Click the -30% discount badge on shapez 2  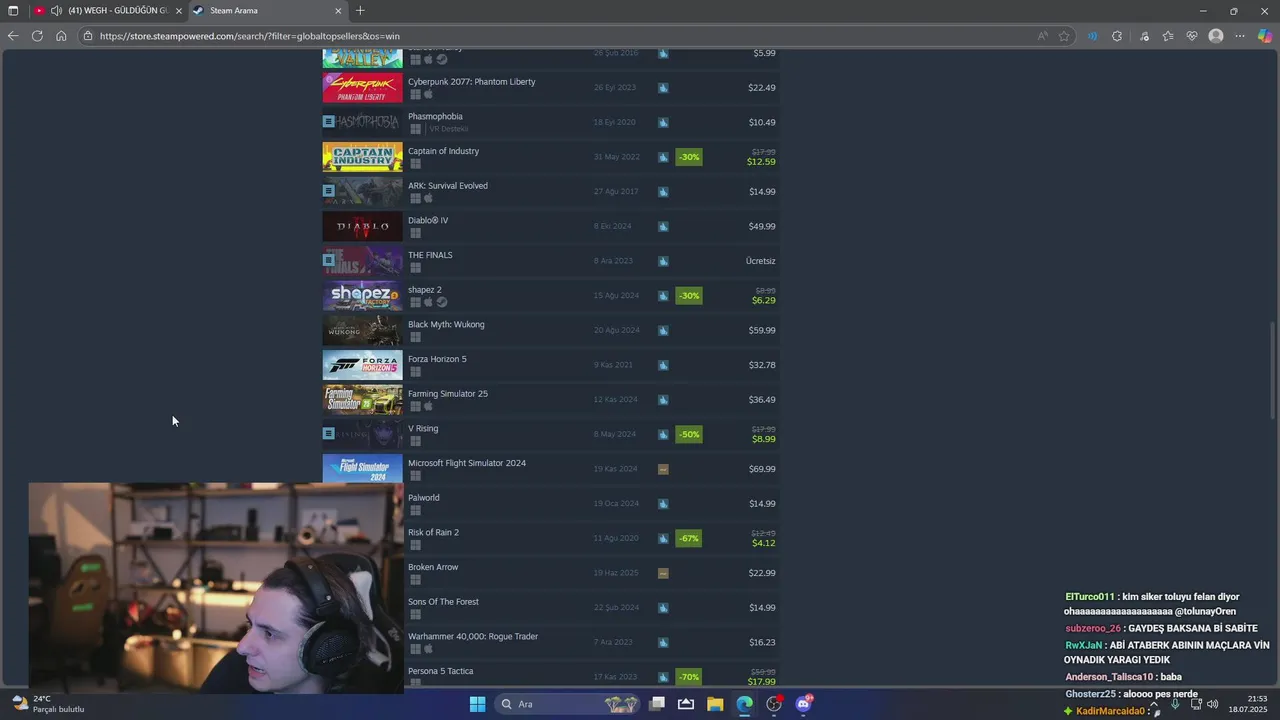coord(688,296)
